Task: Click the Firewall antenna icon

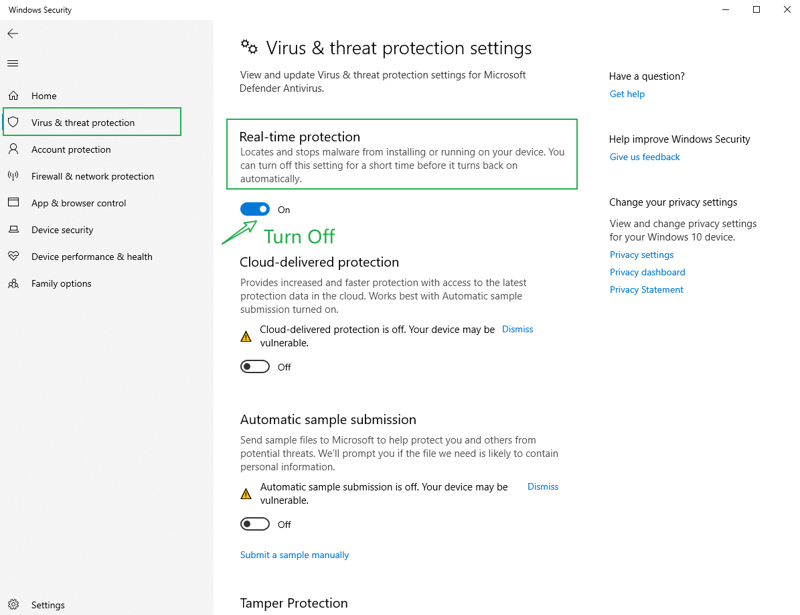Action: (x=14, y=176)
